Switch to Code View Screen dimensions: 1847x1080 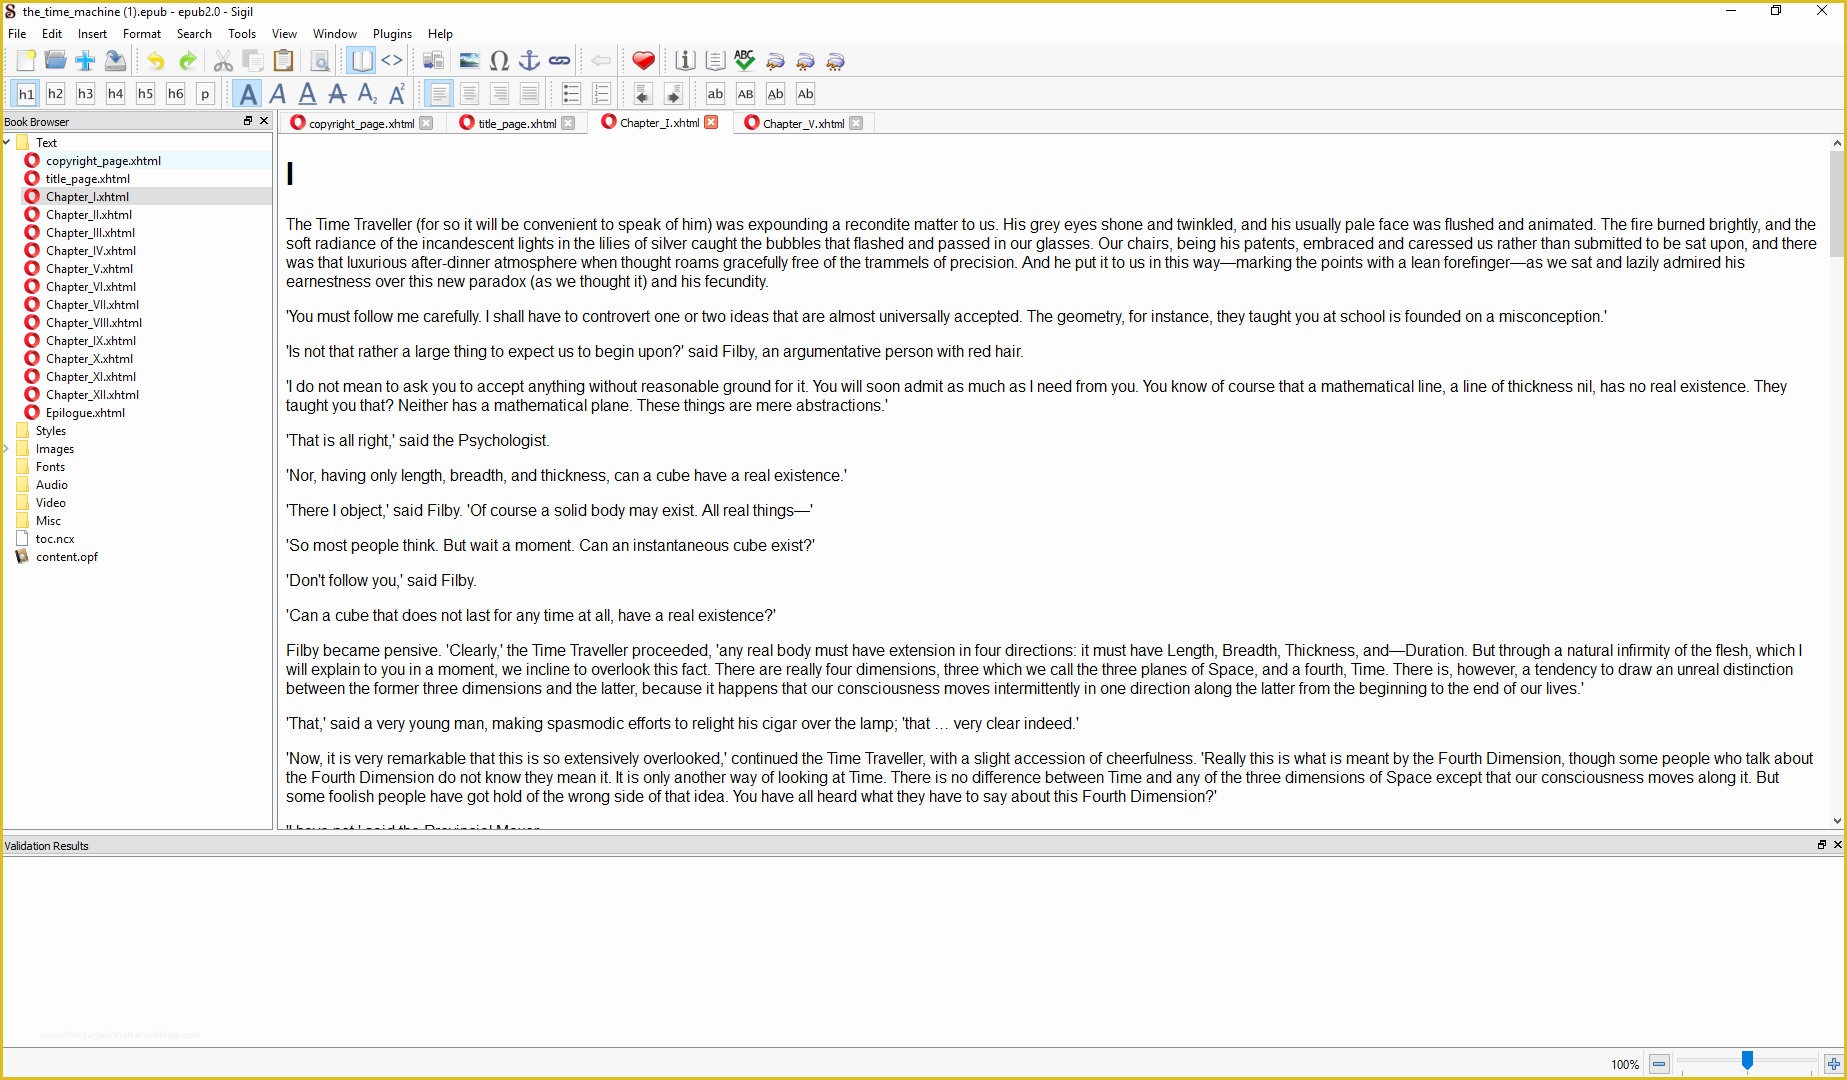[x=392, y=61]
